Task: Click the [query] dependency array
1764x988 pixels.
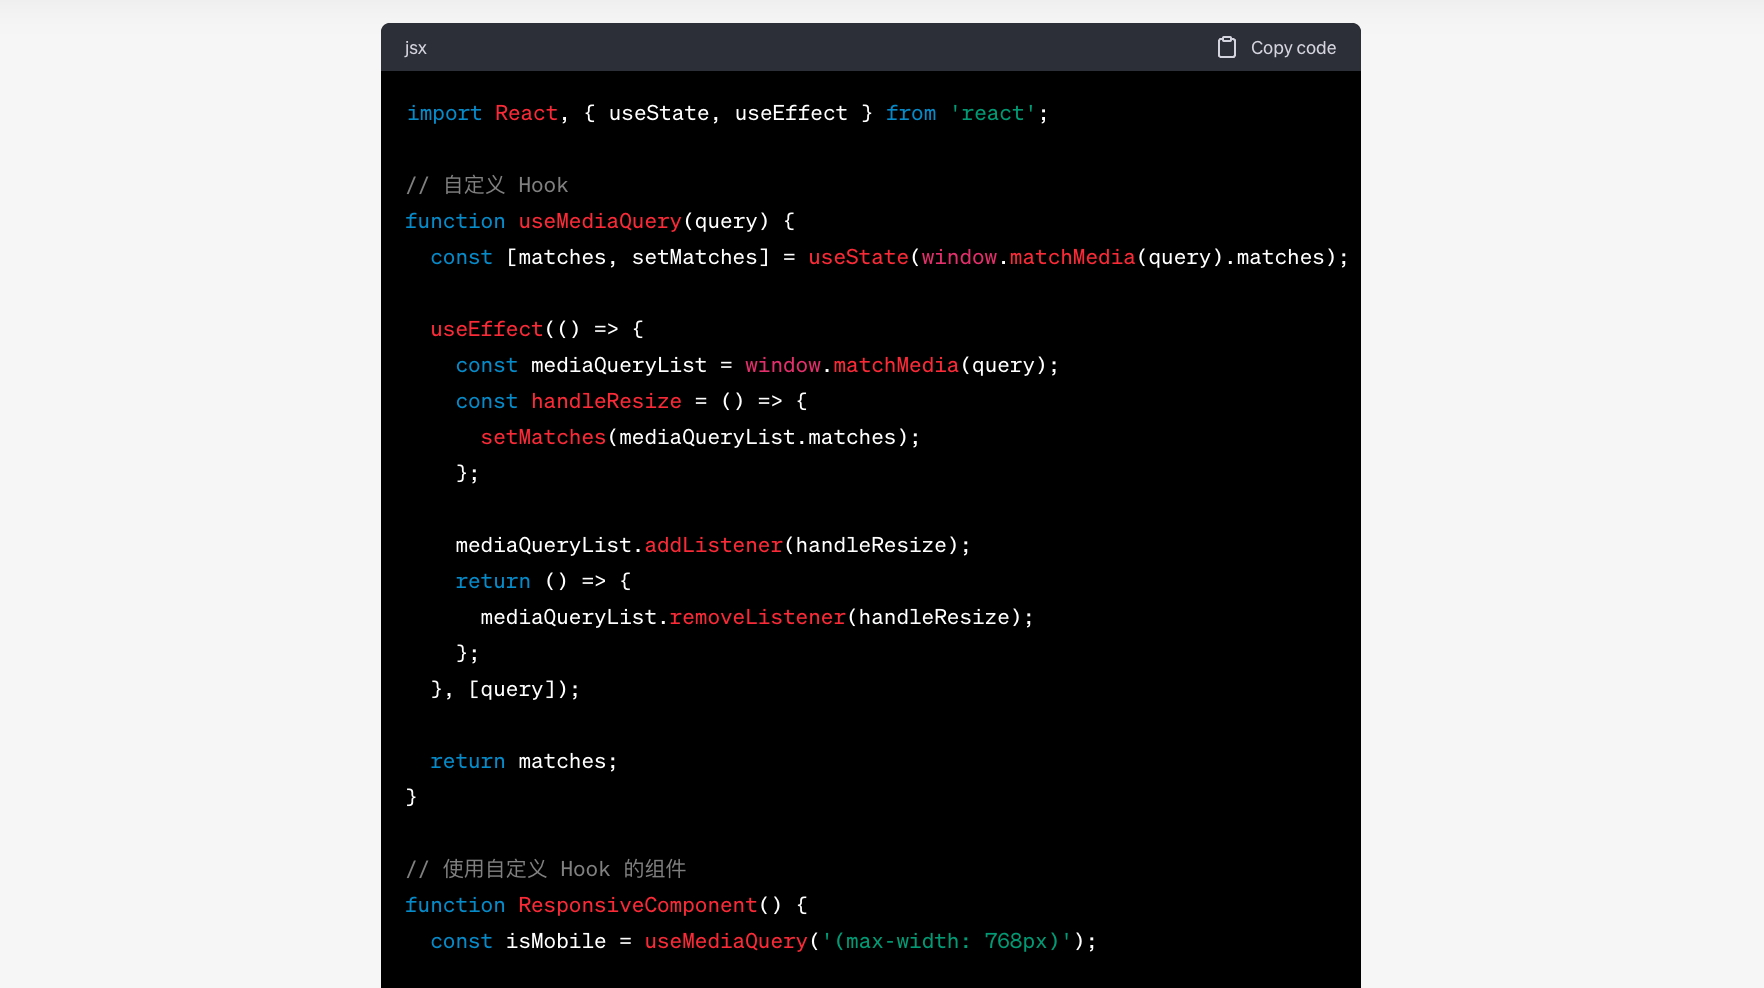Action: (x=511, y=689)
